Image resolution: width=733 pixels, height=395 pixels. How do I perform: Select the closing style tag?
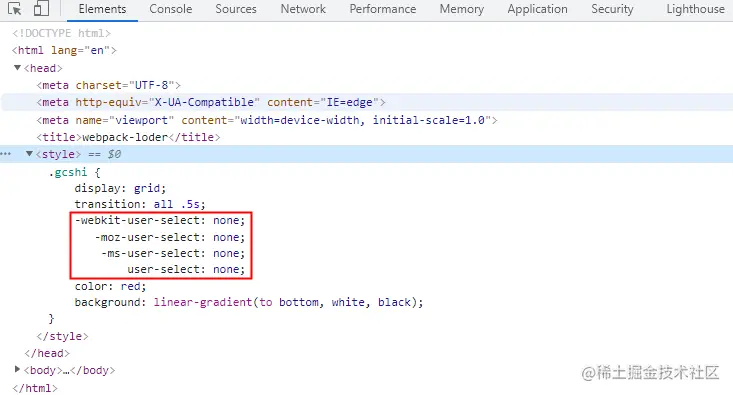(62, 336)
